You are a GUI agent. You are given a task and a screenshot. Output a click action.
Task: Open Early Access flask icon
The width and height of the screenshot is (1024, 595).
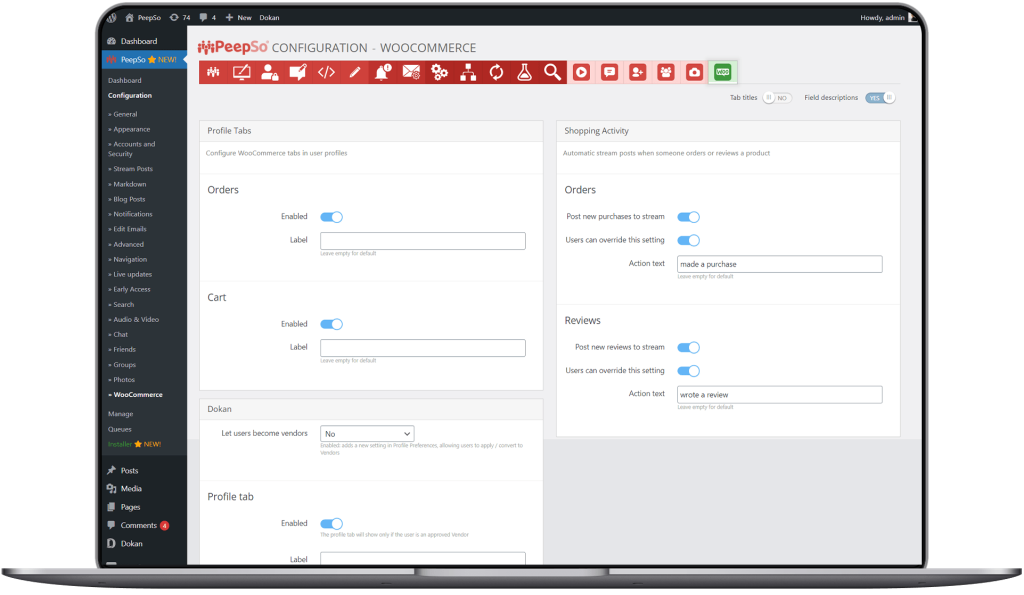pyautogui.click(x=524, y=72)
